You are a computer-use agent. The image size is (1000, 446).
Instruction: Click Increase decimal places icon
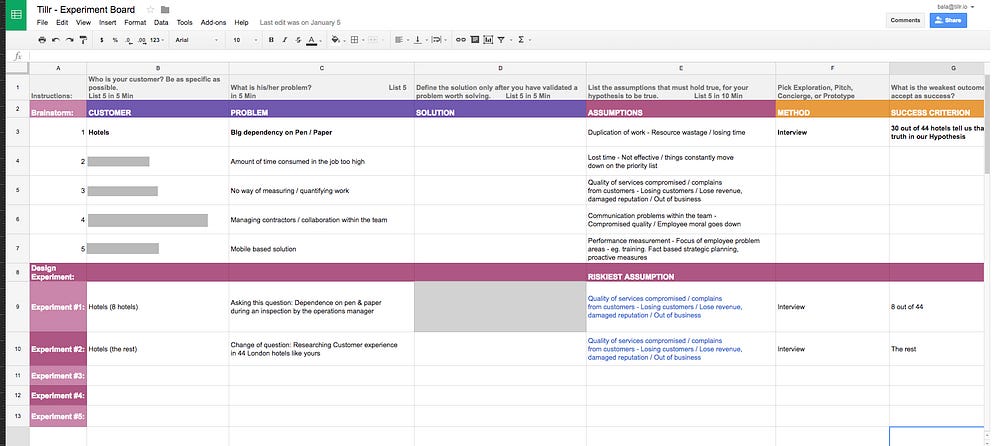(x=142, y=40)
